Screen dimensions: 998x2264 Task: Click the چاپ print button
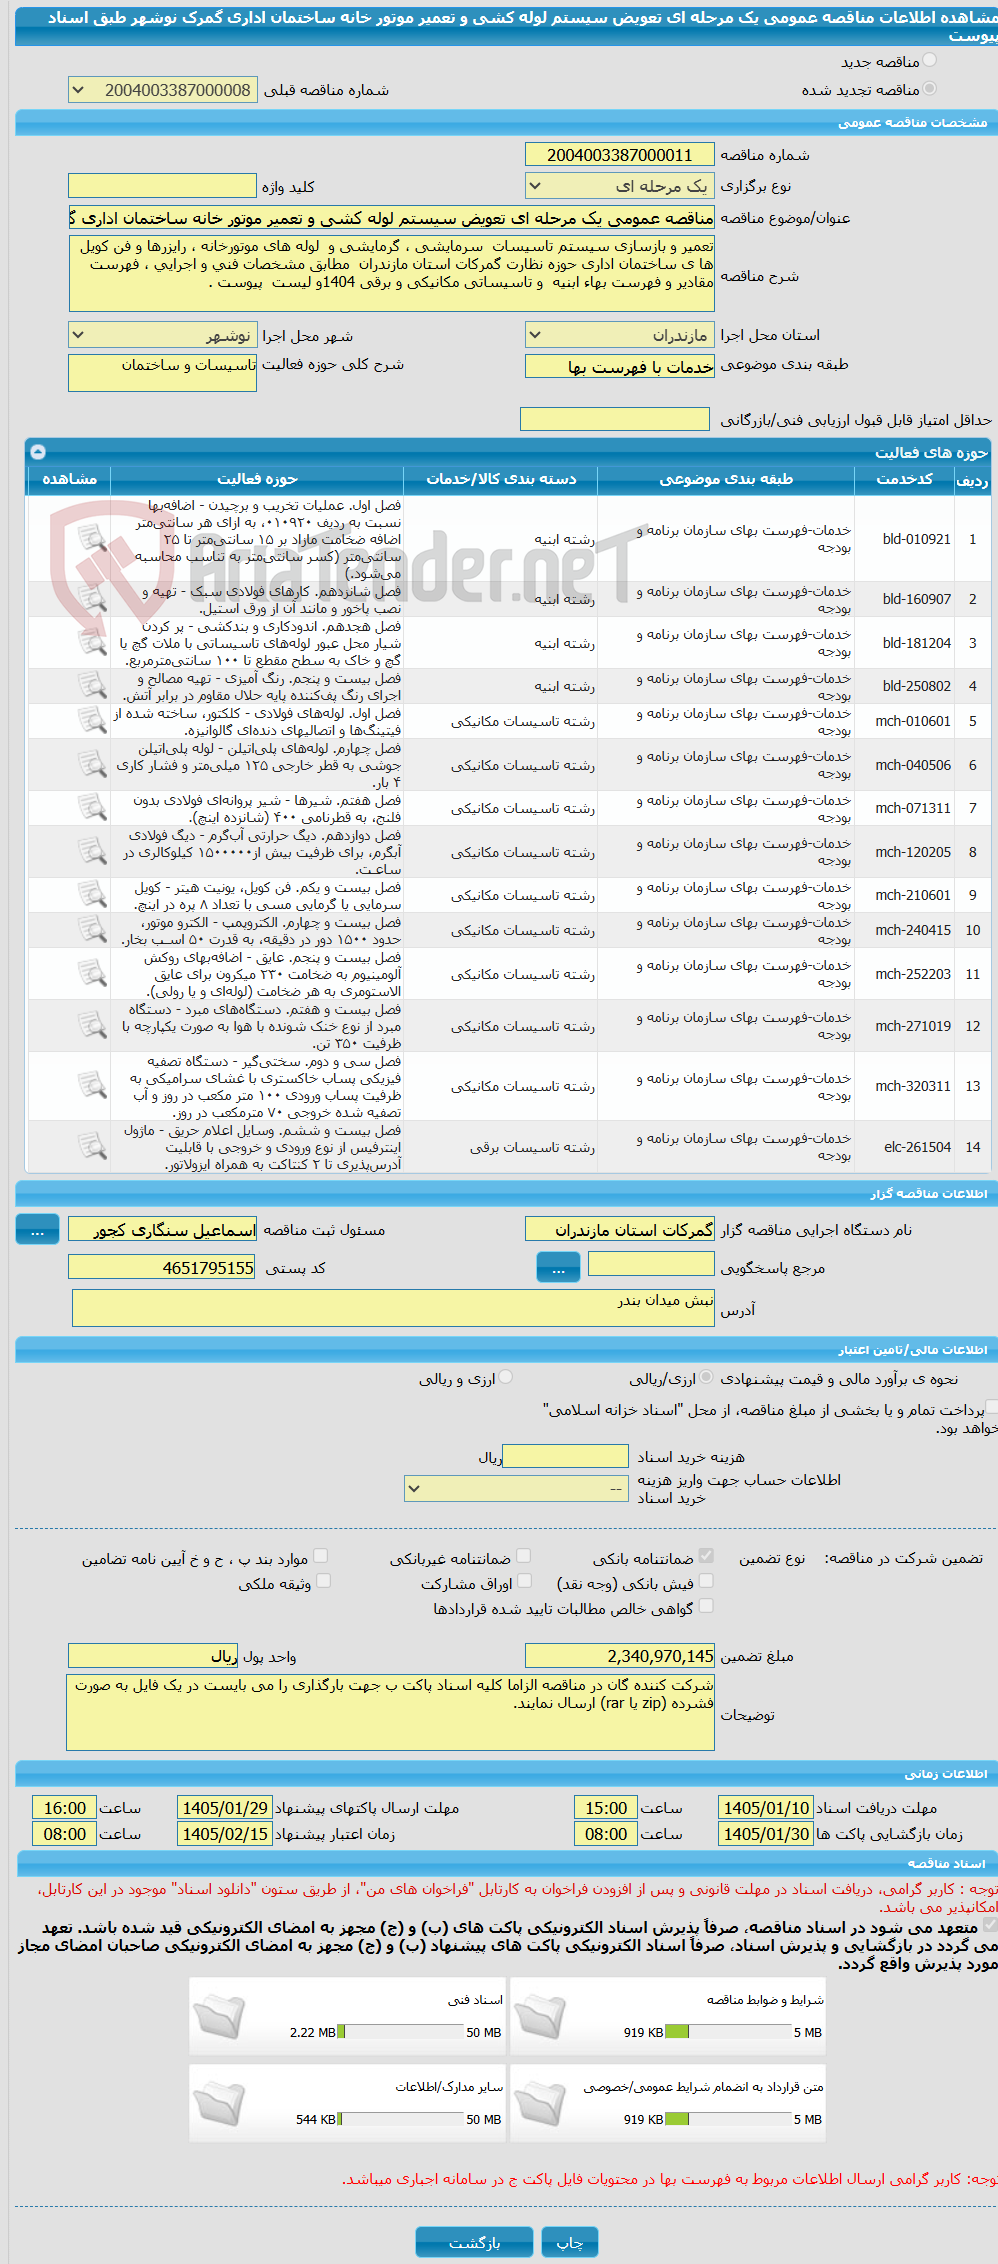click(569, 2243)
